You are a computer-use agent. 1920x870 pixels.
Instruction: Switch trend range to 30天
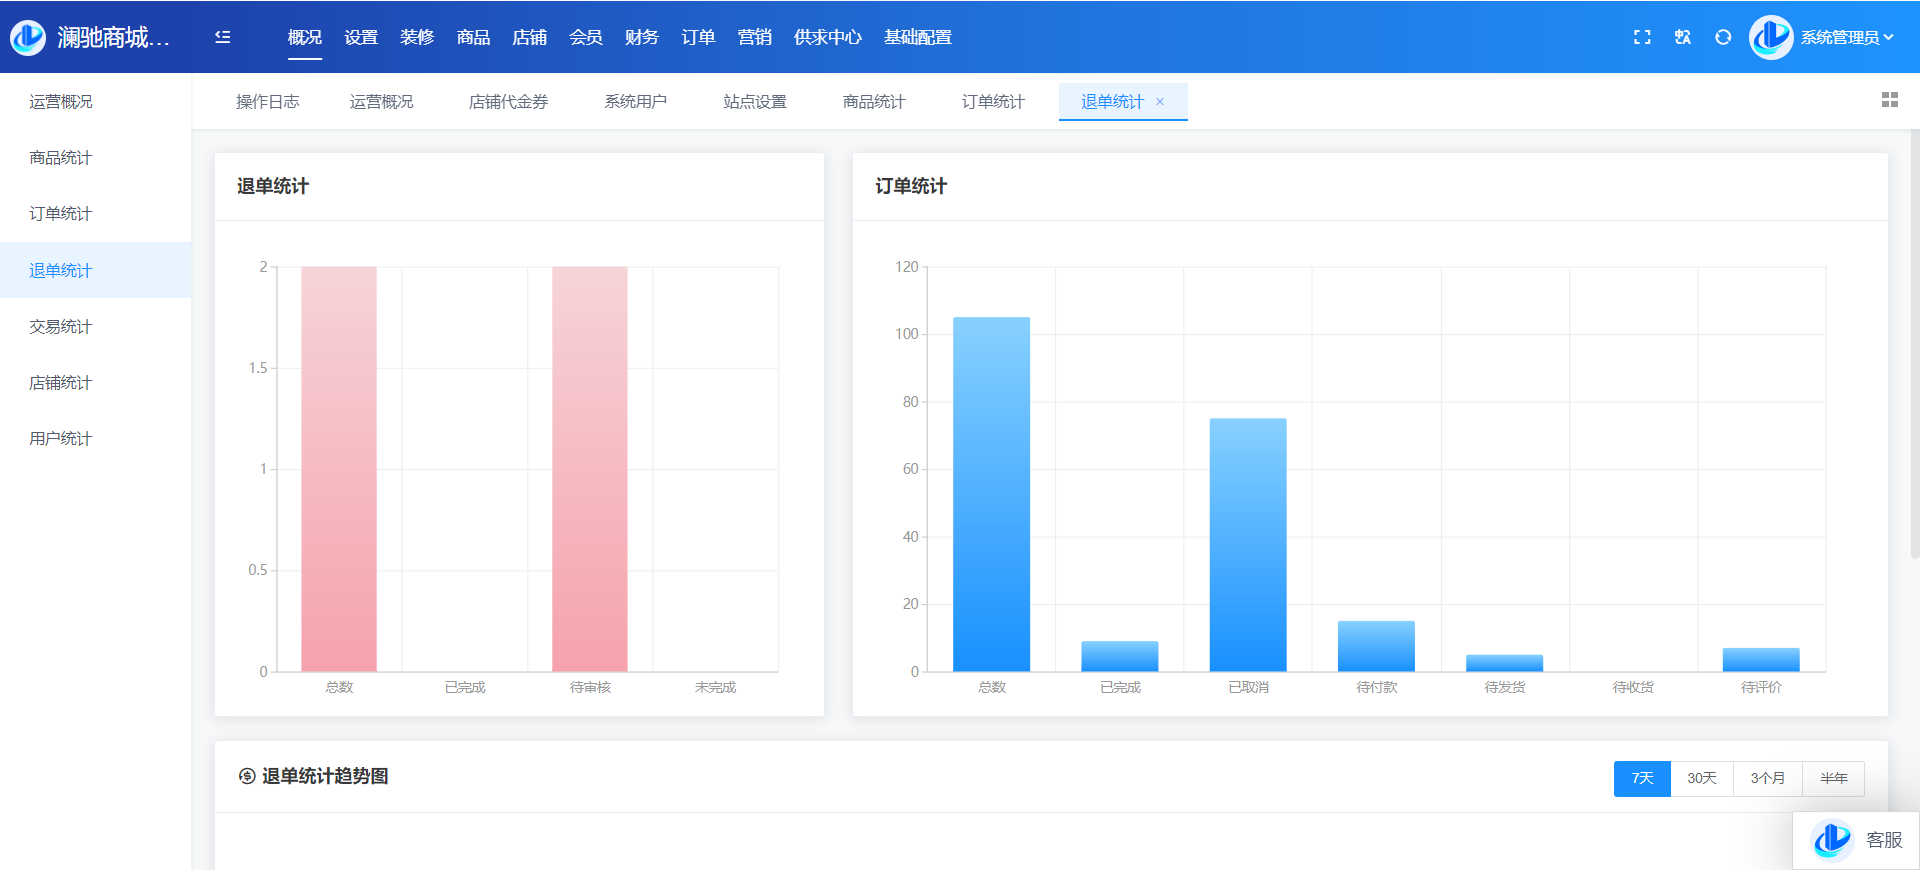tap(1702, 778)
